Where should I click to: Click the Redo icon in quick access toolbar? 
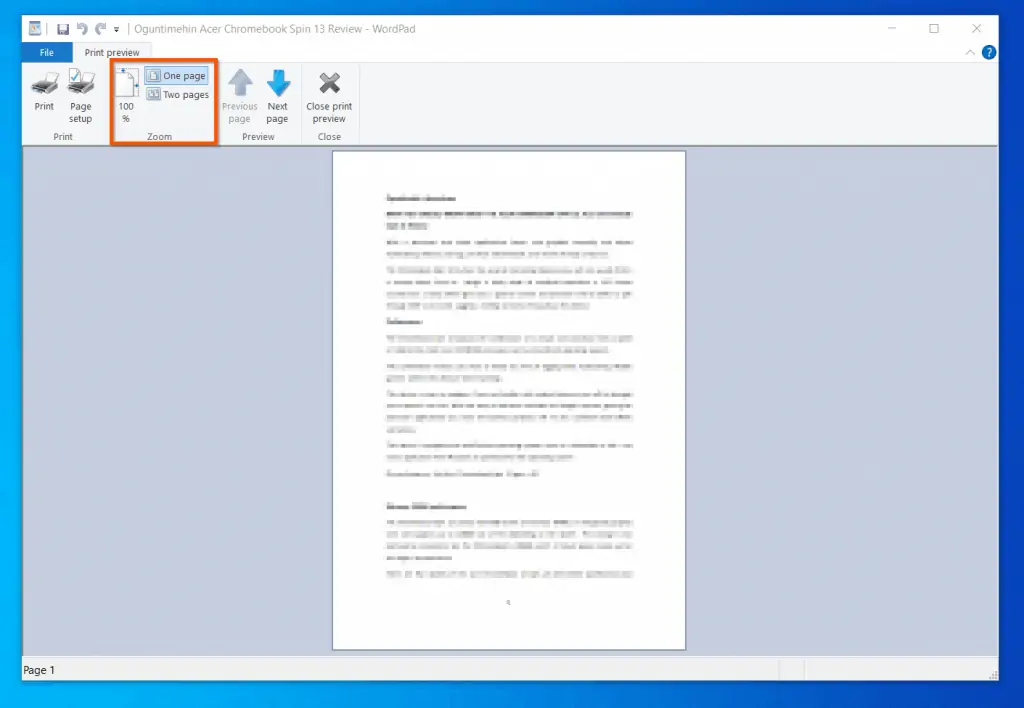point(100,29)
